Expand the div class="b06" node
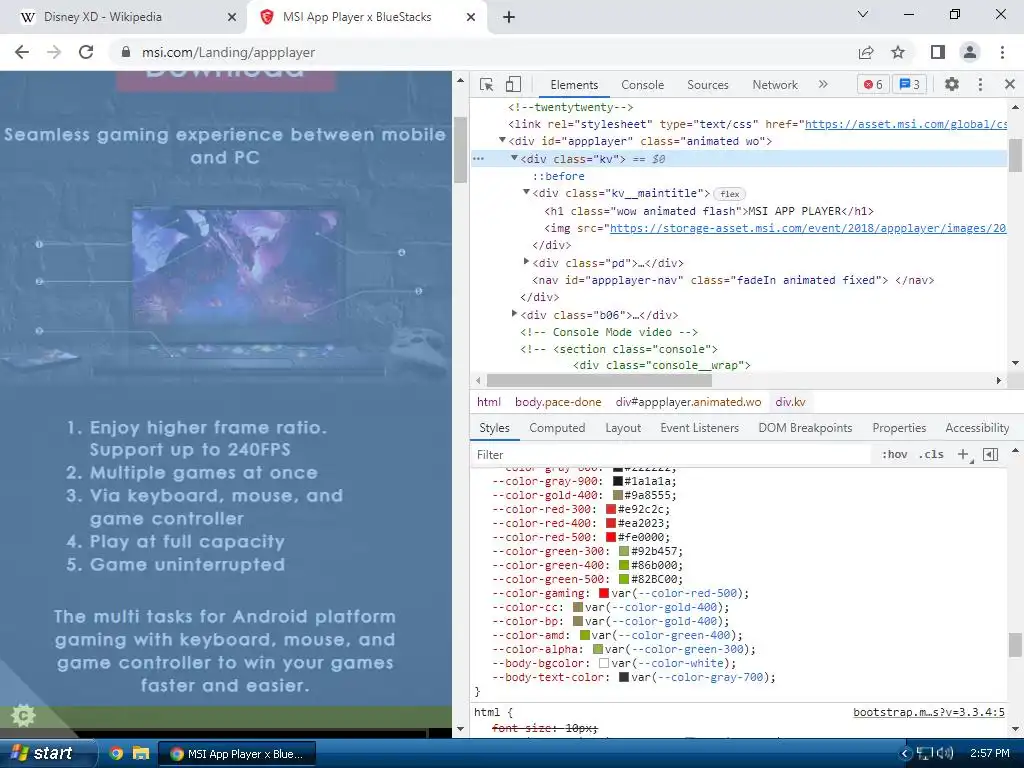 (x=515, y=314)
